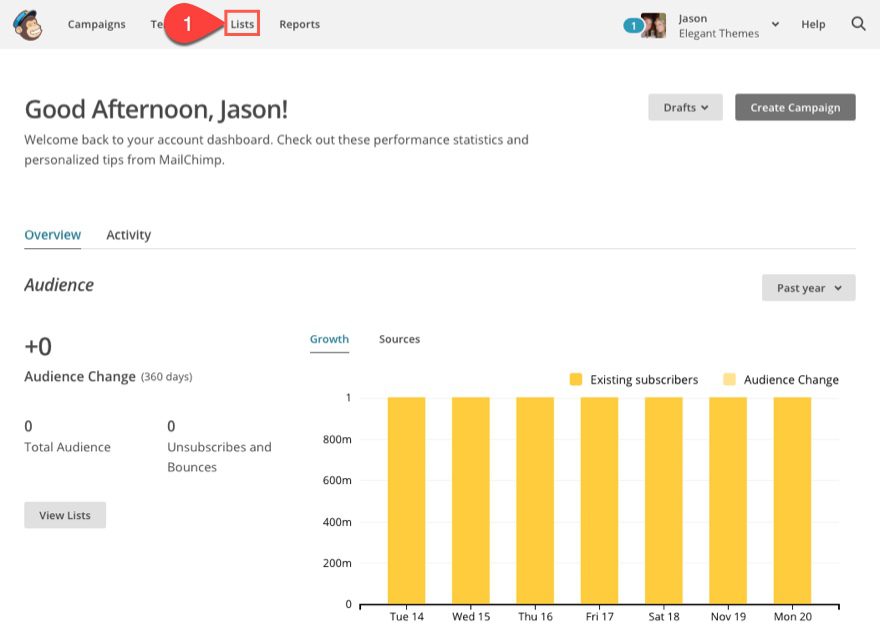
Task: Open the search magnifier icon
Action: (x=858, y=24)
